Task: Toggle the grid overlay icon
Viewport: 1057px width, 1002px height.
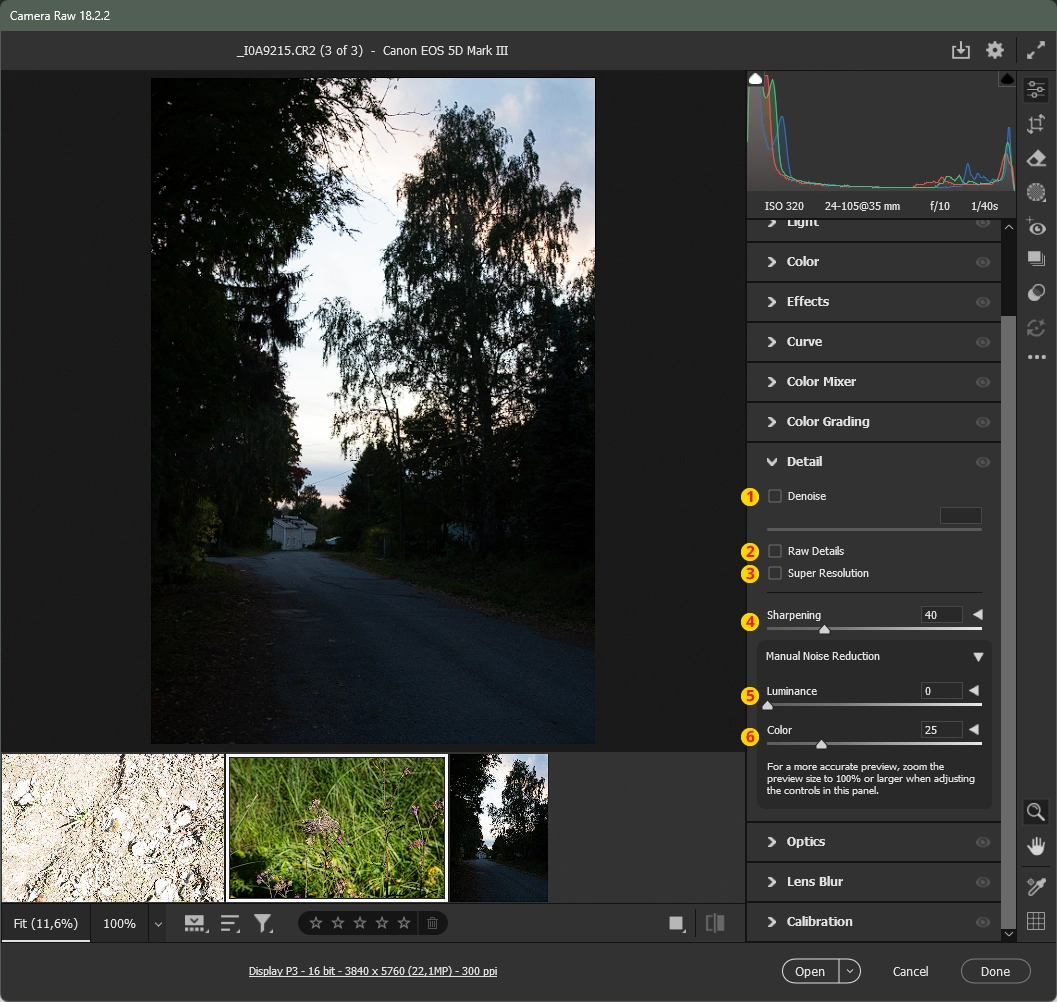Action: pyautogui.click(x=1036, y=921)
